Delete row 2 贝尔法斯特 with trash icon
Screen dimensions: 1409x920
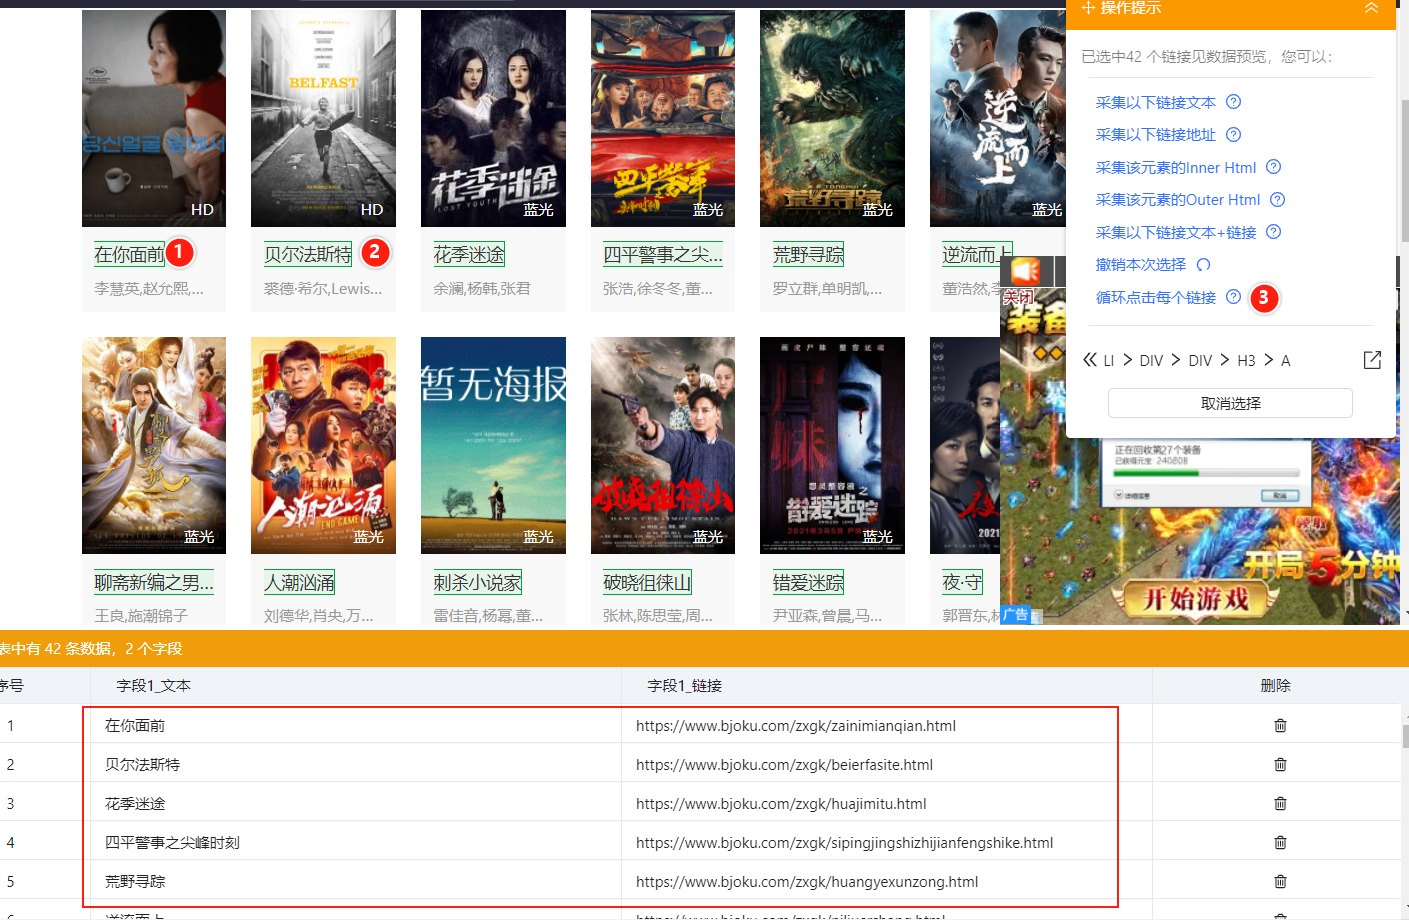pyautogui.click(x=1280, y=764)
